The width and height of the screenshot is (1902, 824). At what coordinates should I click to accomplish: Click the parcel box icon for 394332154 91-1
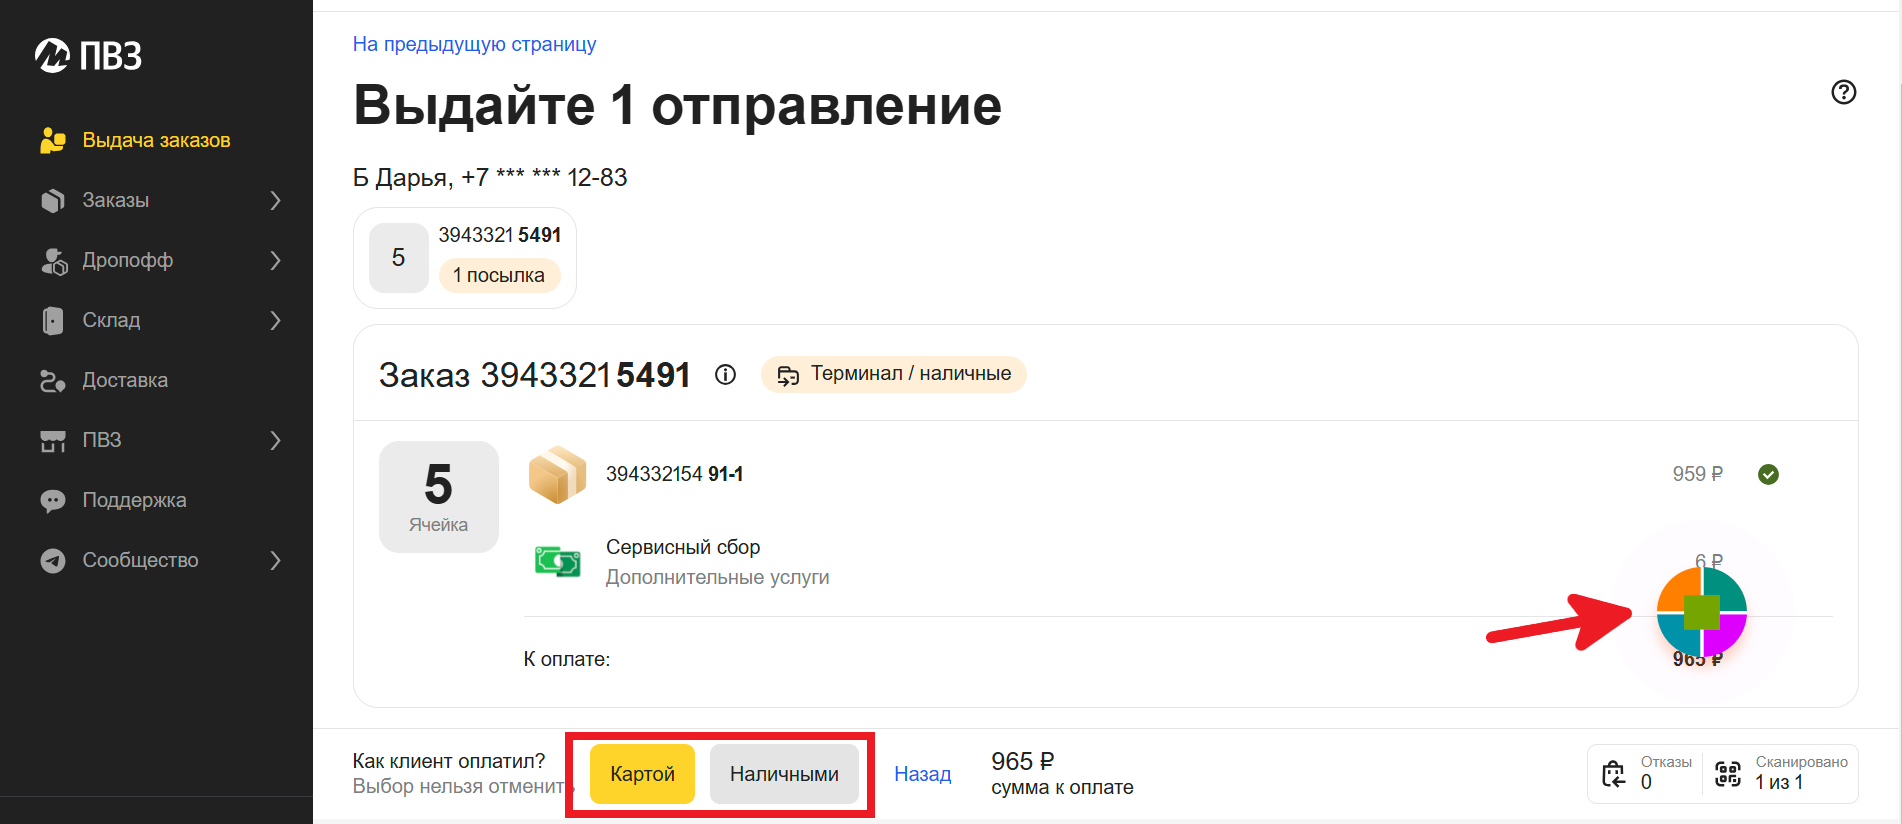[x=557, y=474]
